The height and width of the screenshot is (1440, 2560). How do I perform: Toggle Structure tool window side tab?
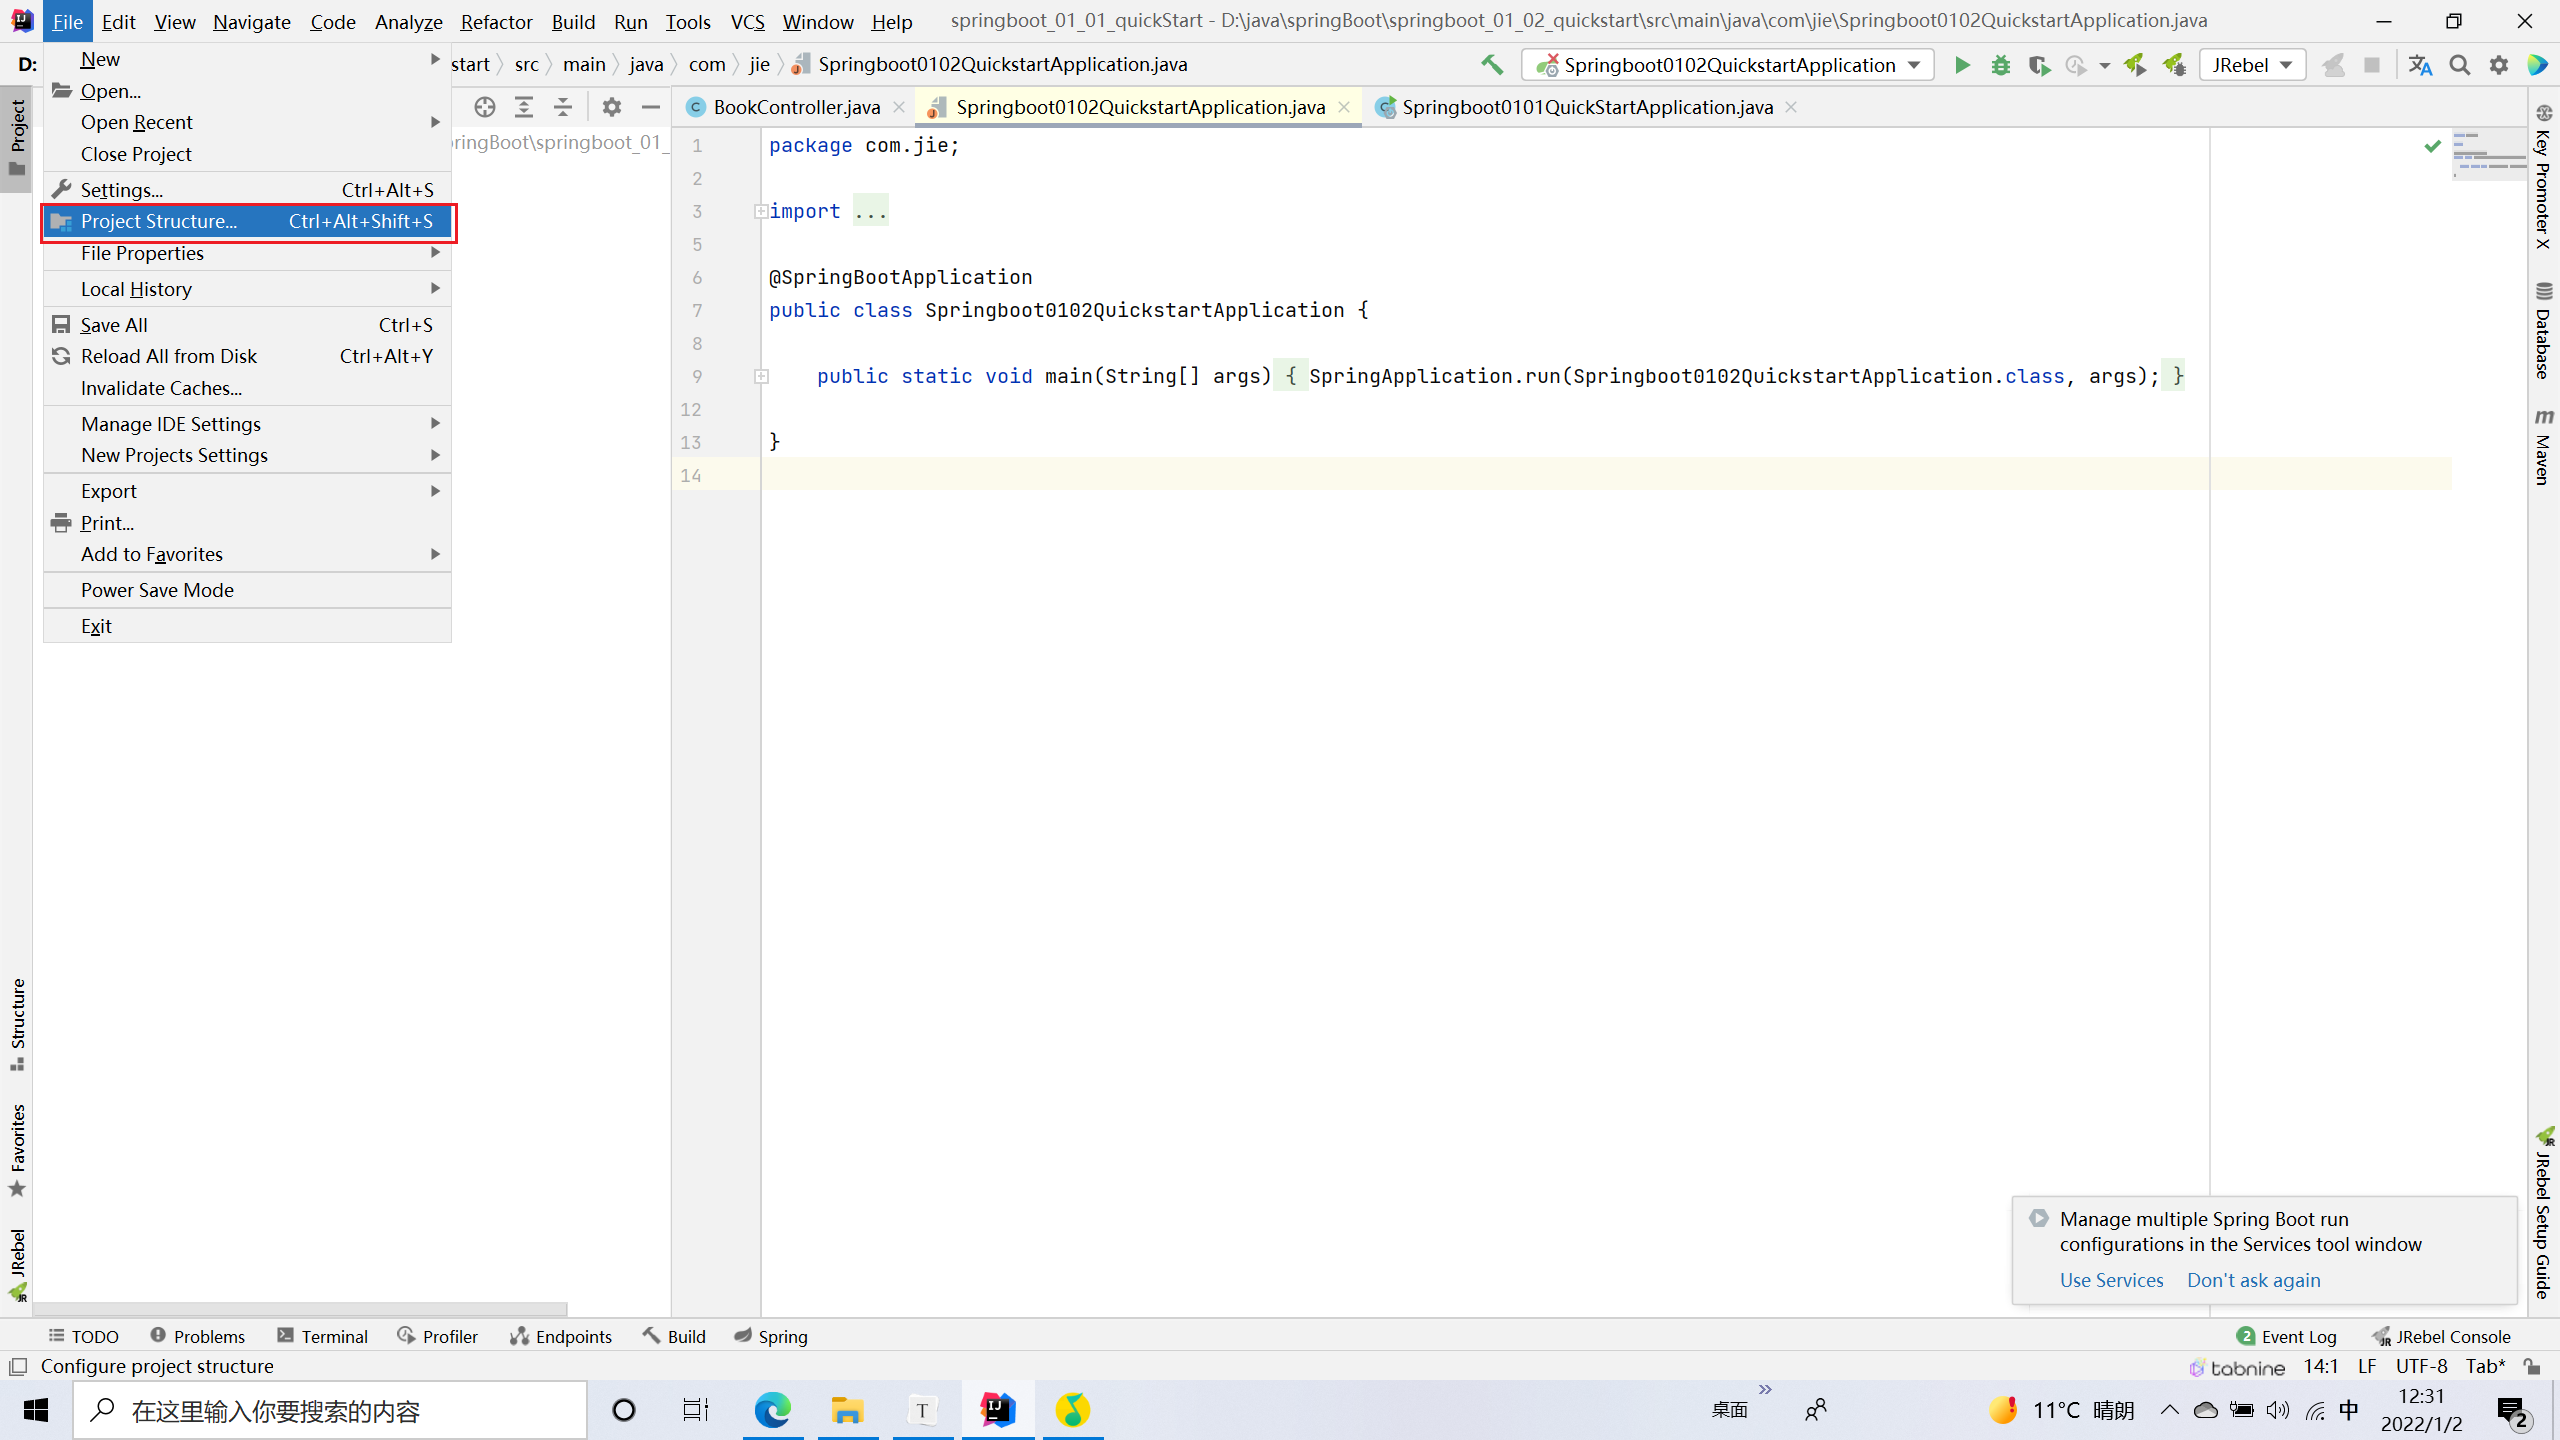point(17,1025)
